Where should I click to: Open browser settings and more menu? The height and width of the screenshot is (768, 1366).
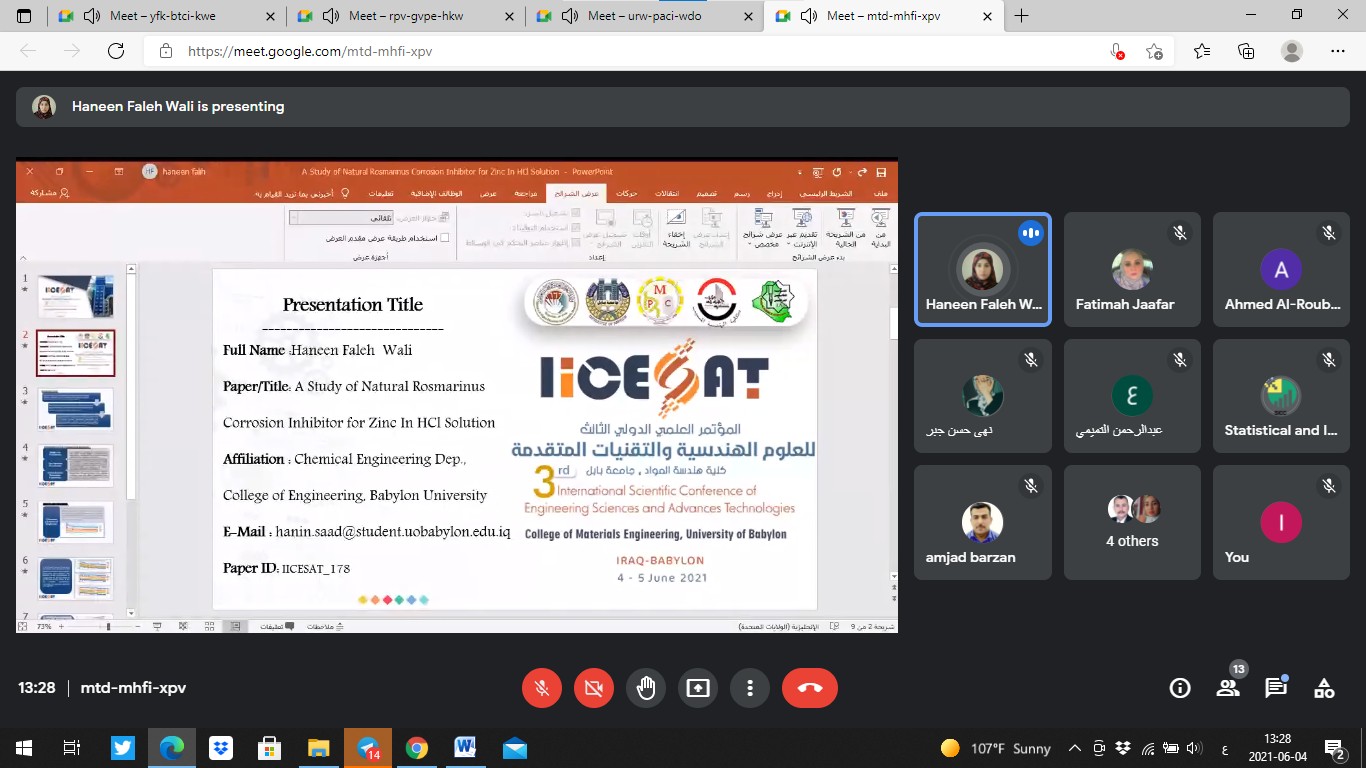pyautogui.click(x=1338, y=51)
